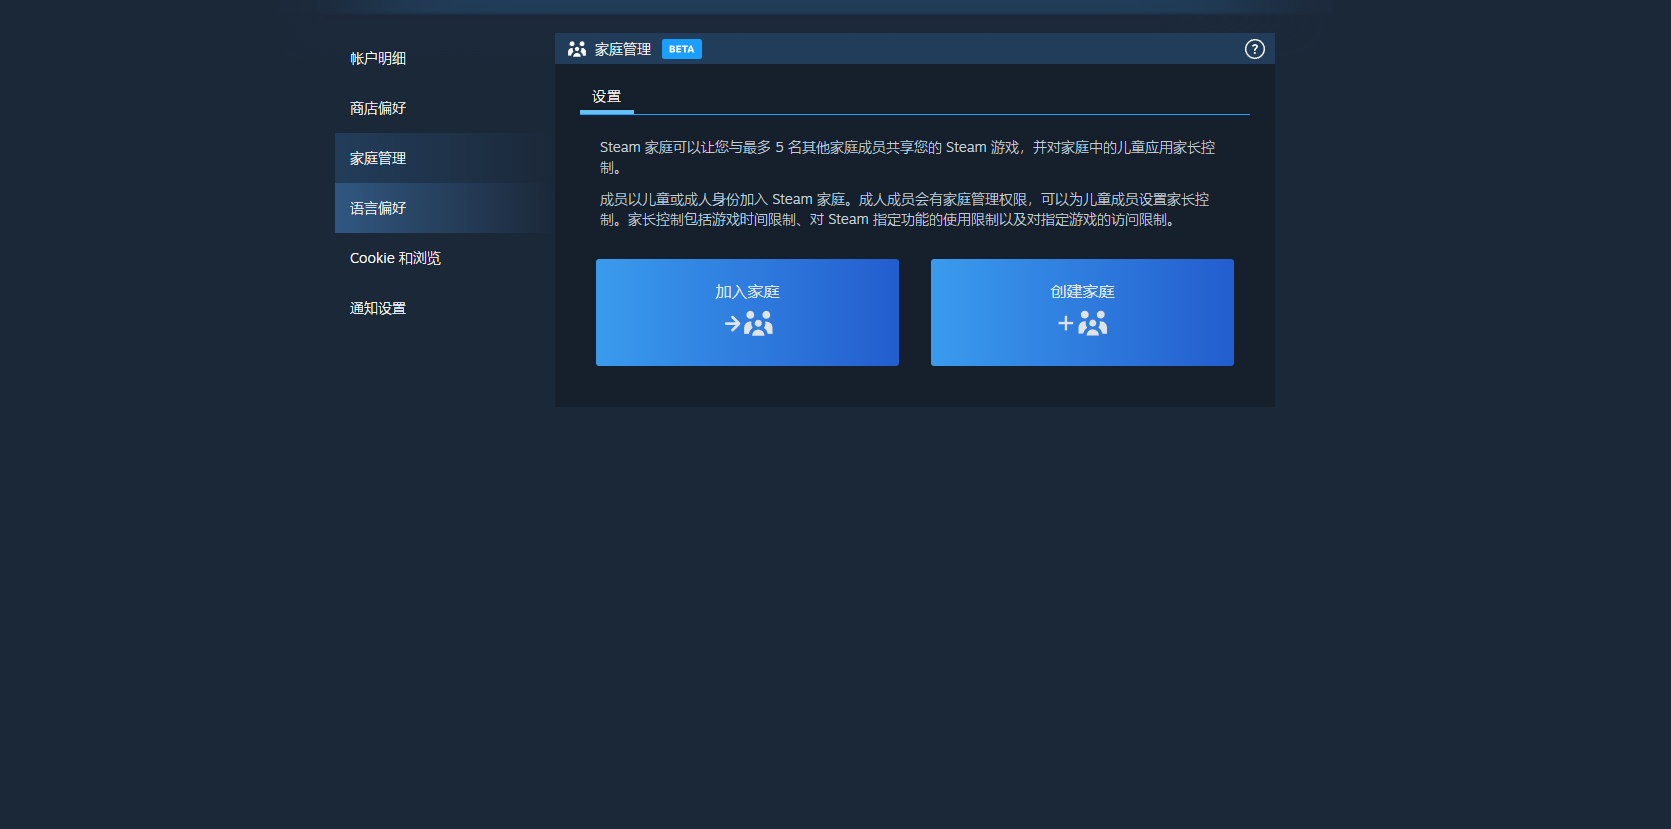Open Cookie 和浏览 preferences
Screen dimensions: 1671x829
[395, 258]
